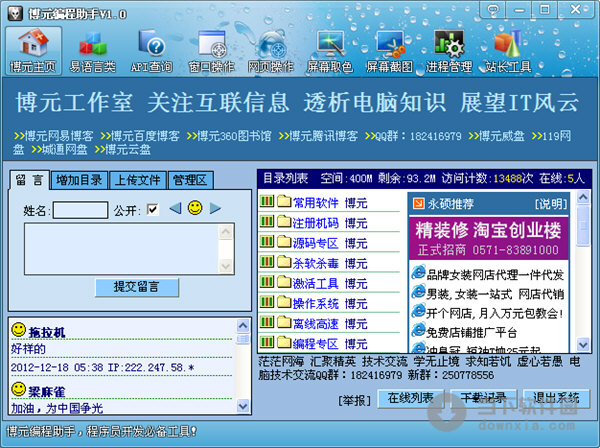
Task: Click the 姓名 name input field
Action: tap(80, 210)
